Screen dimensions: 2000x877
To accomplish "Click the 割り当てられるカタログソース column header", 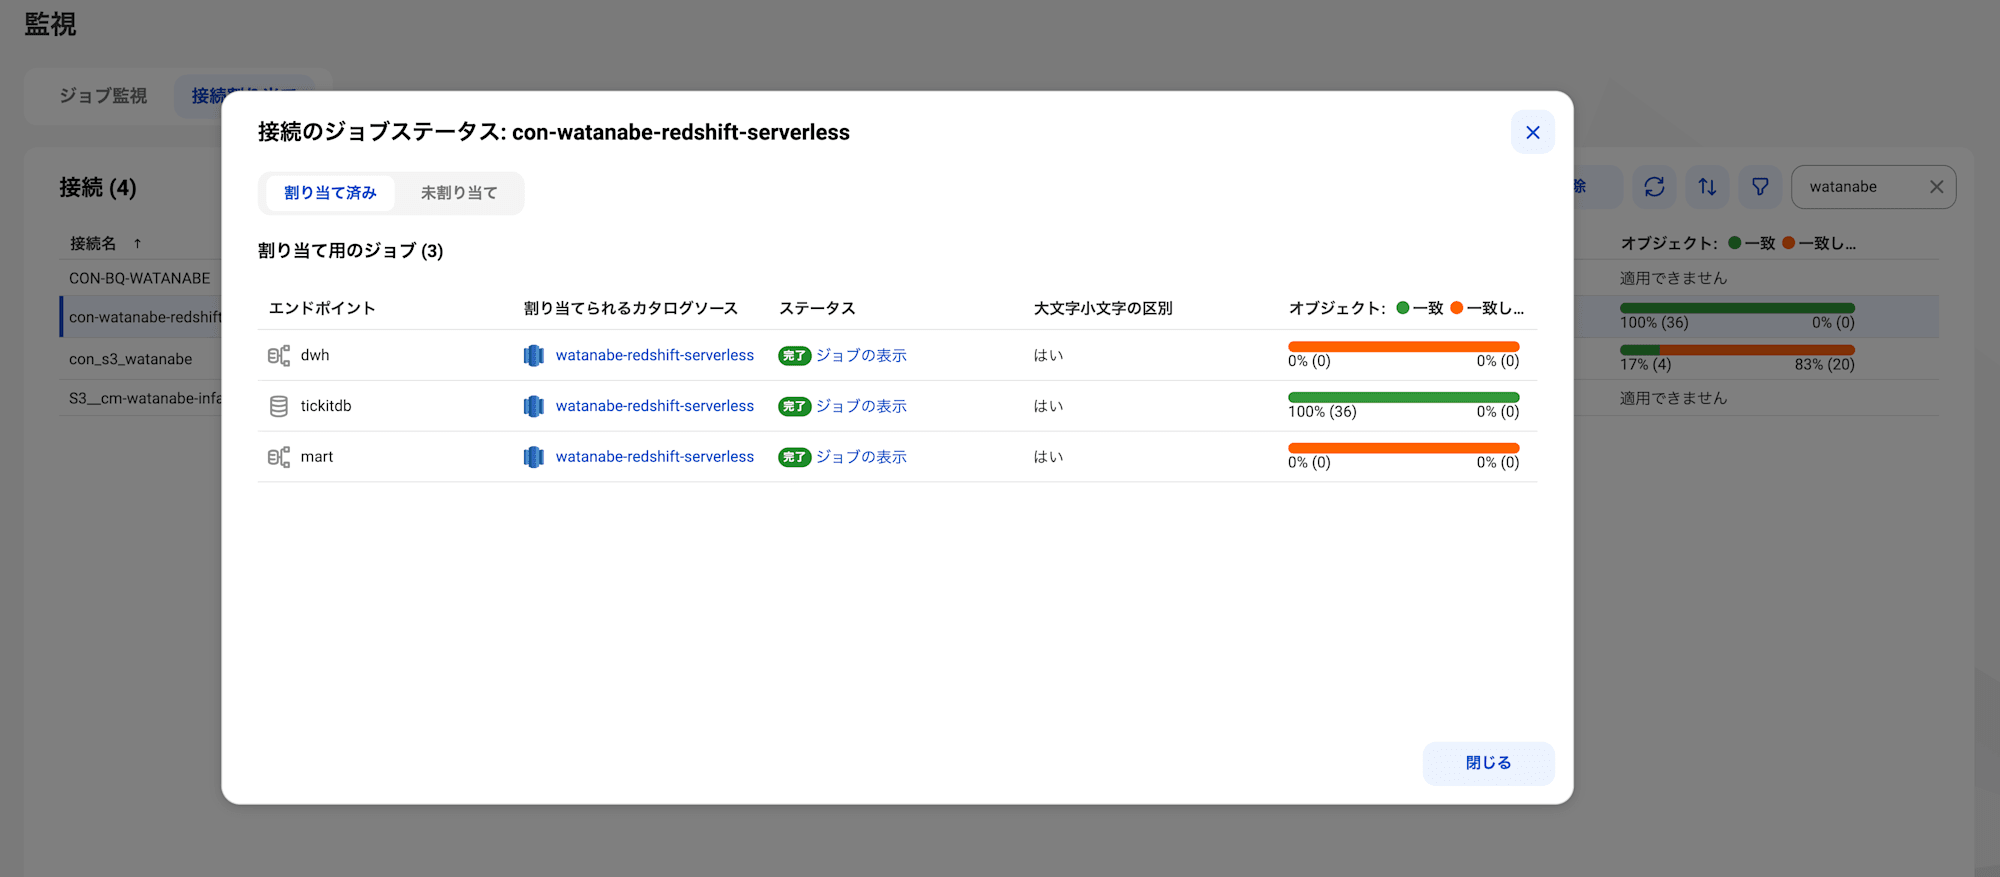I will click(x=631, y=308).
